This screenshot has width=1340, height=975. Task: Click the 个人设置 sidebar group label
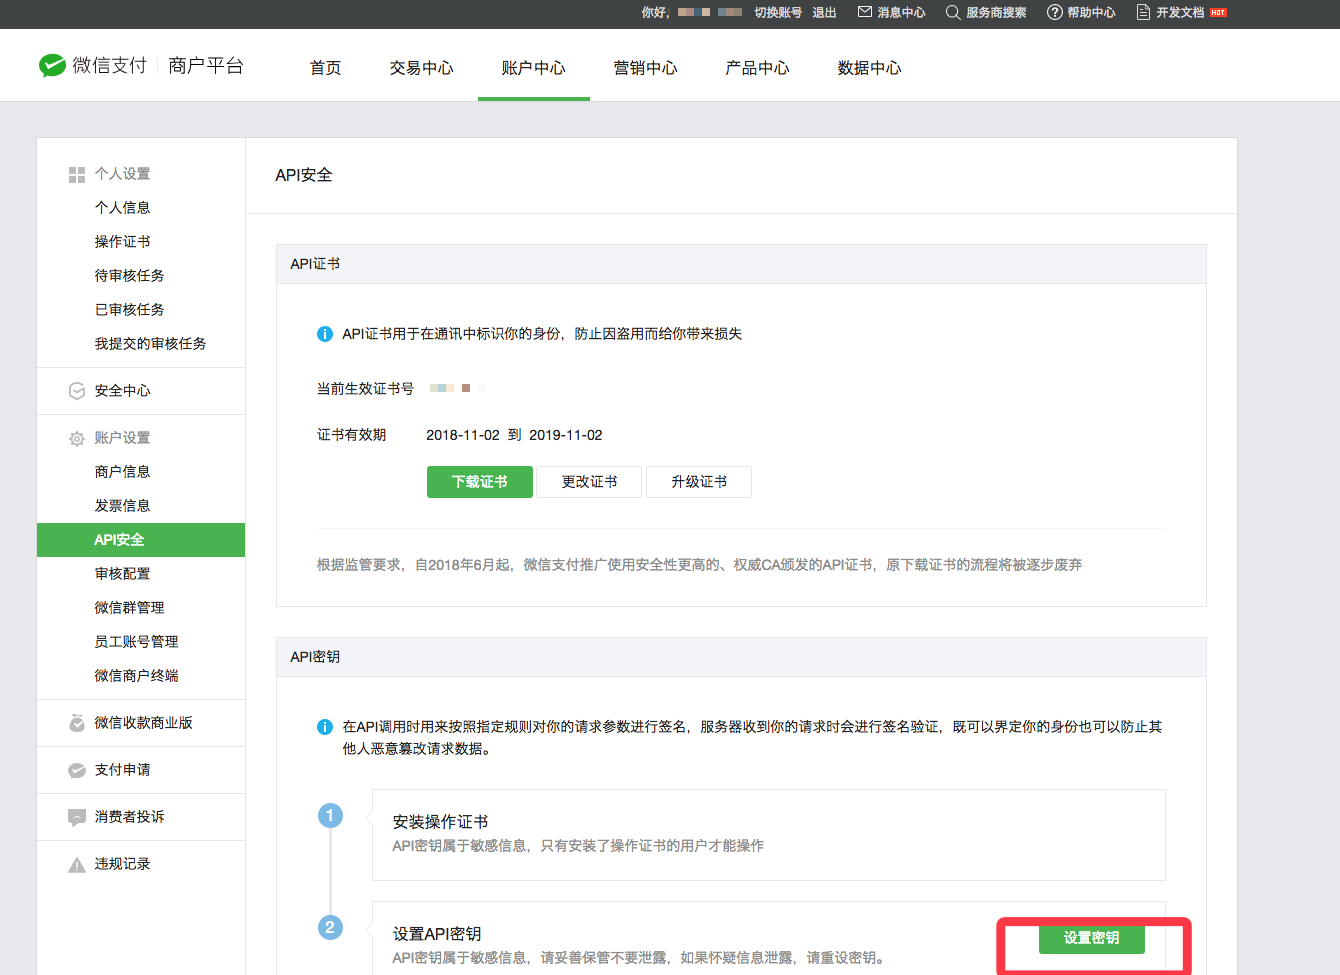pos(123,174)
